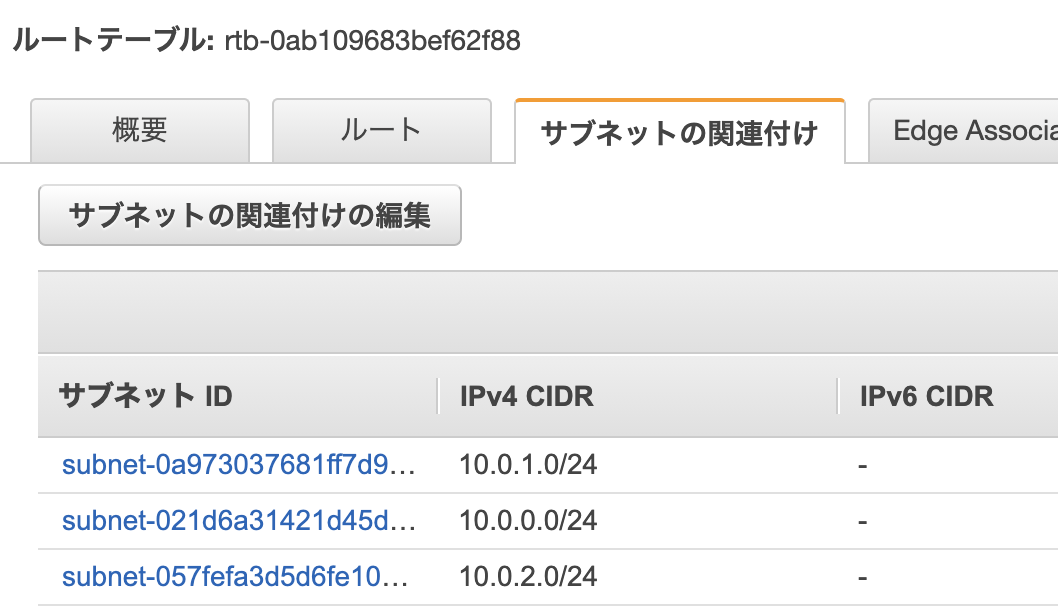
Task: Open subnet-0a973037681ff7d9 link
Action: 238,465
